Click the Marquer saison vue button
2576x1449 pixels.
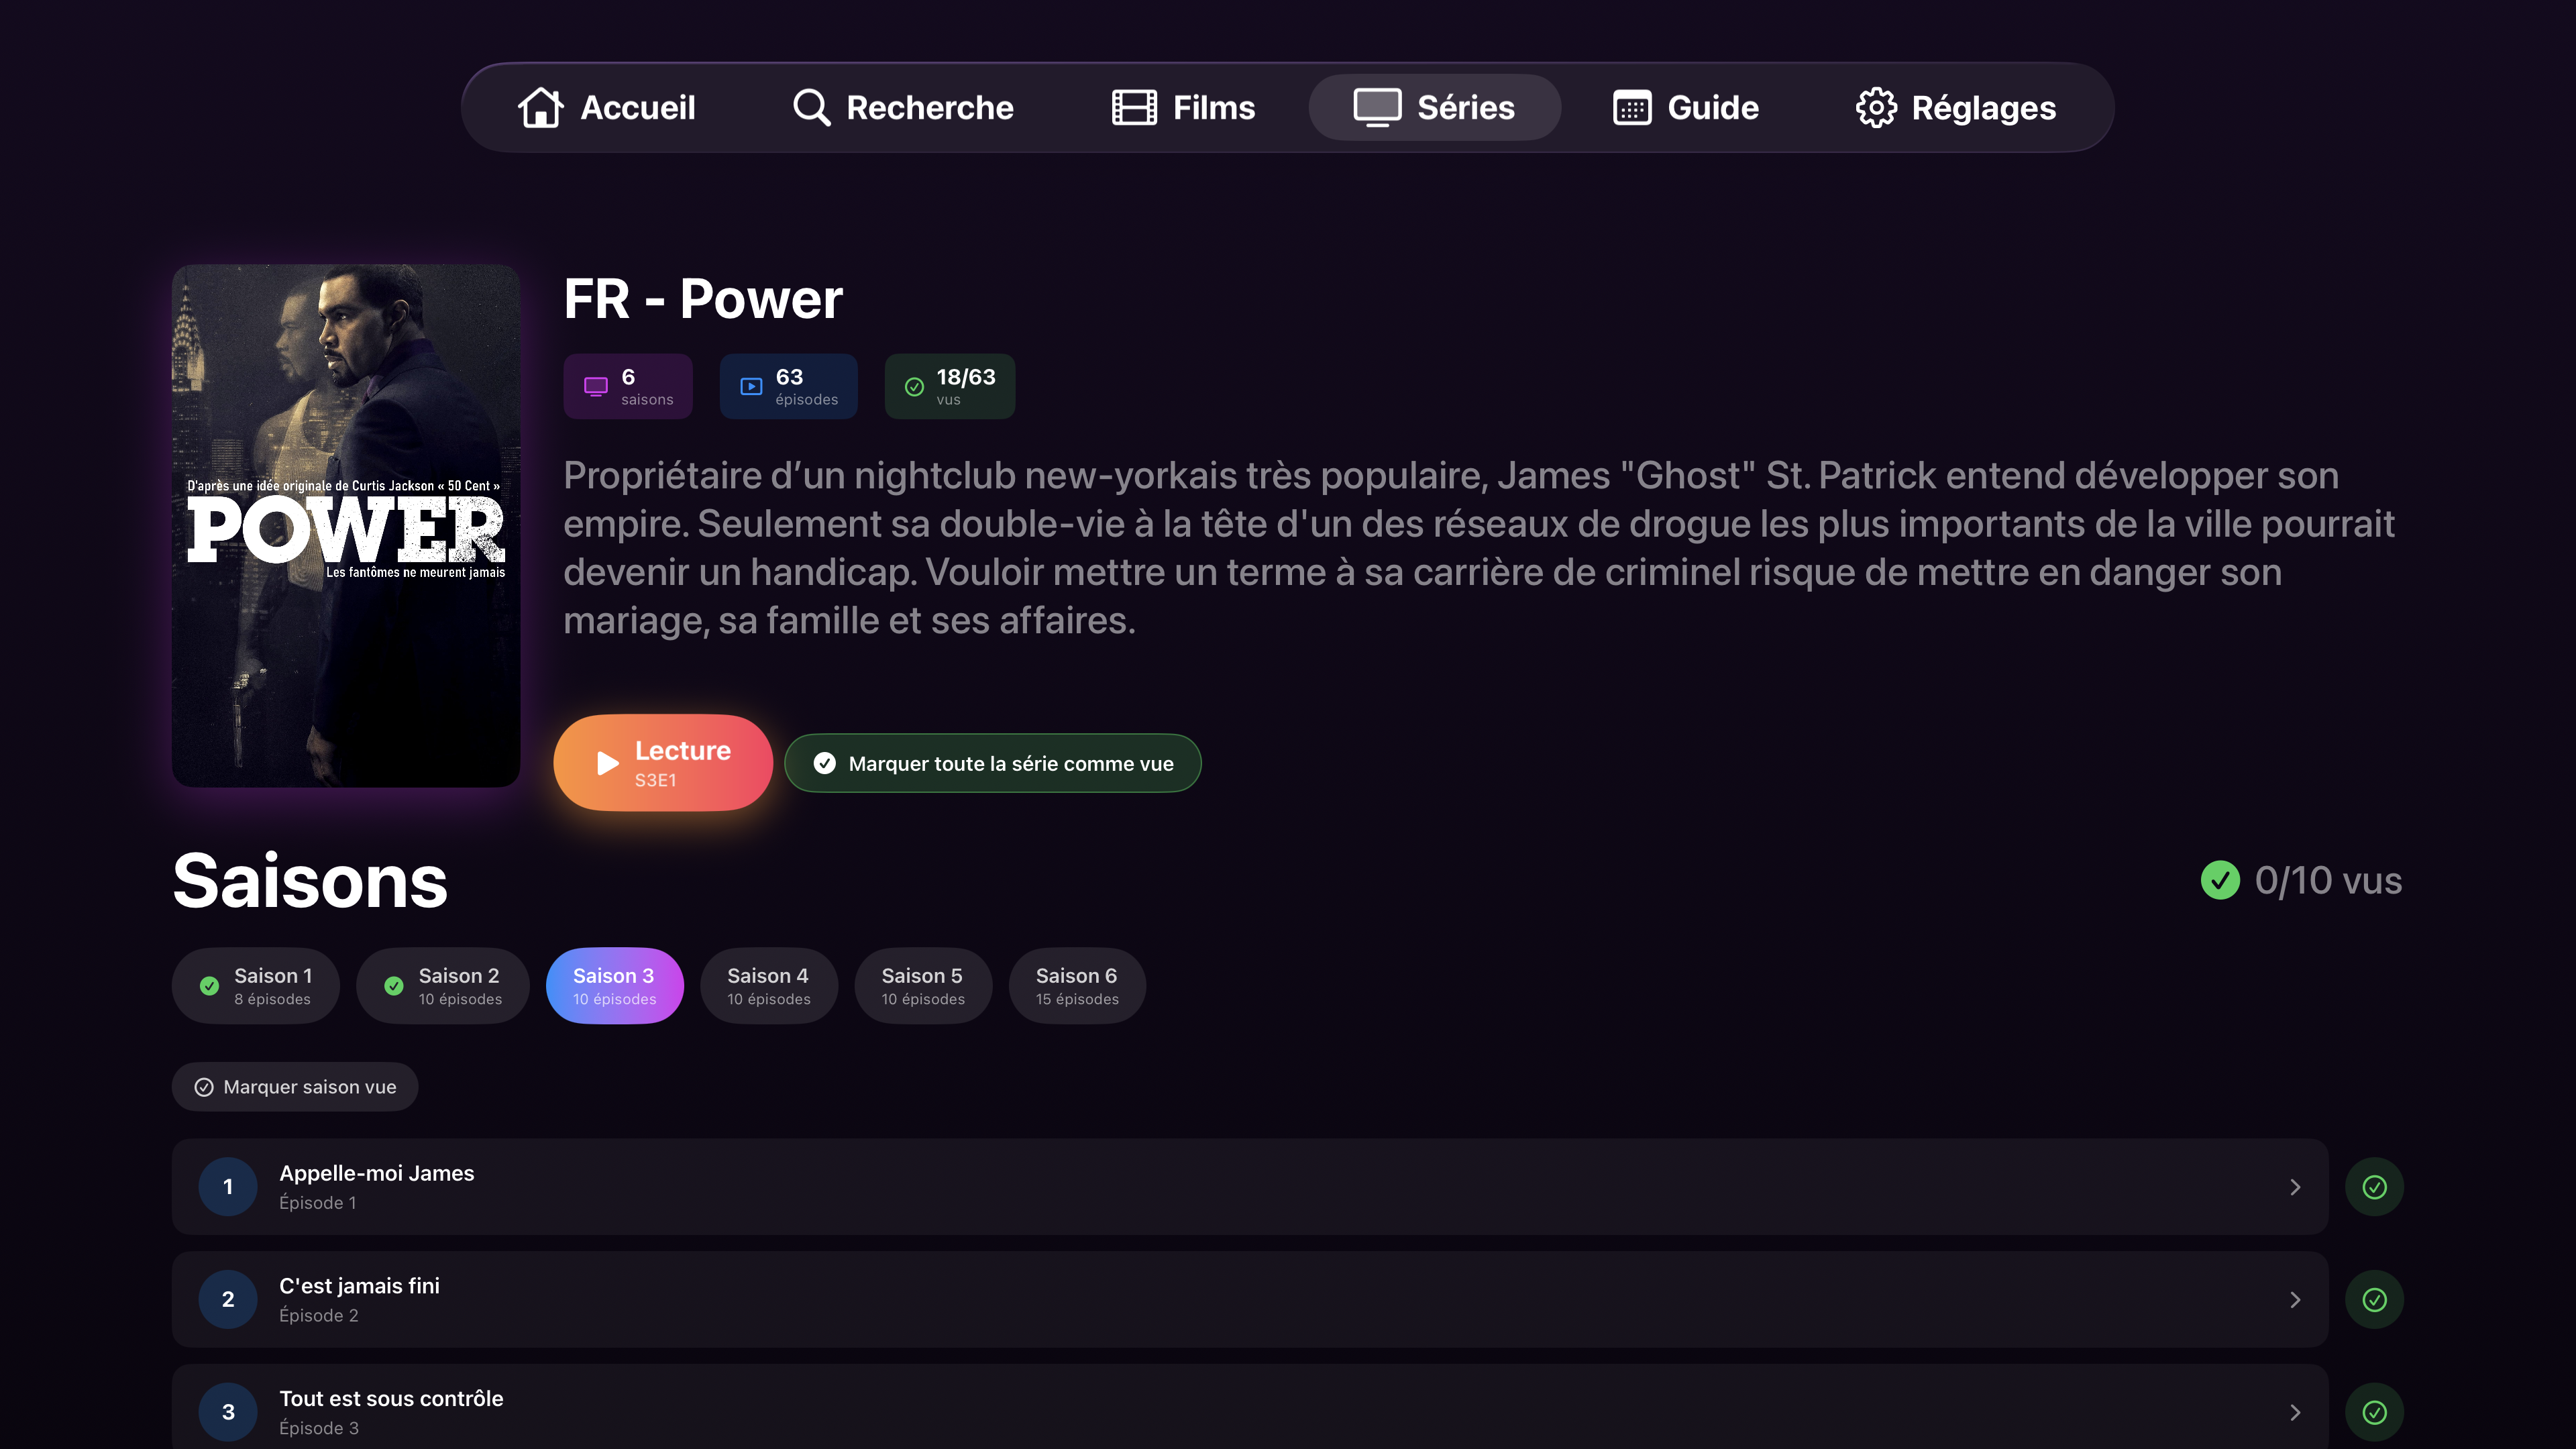point(295,1087)
